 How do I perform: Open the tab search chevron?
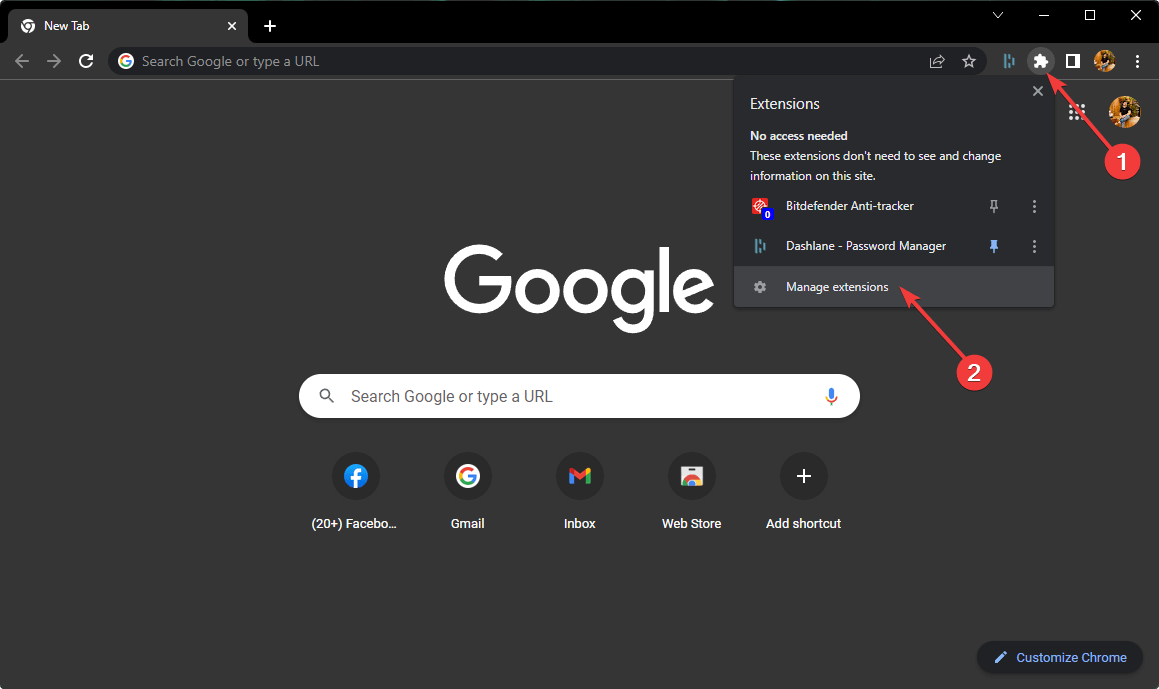997,15
